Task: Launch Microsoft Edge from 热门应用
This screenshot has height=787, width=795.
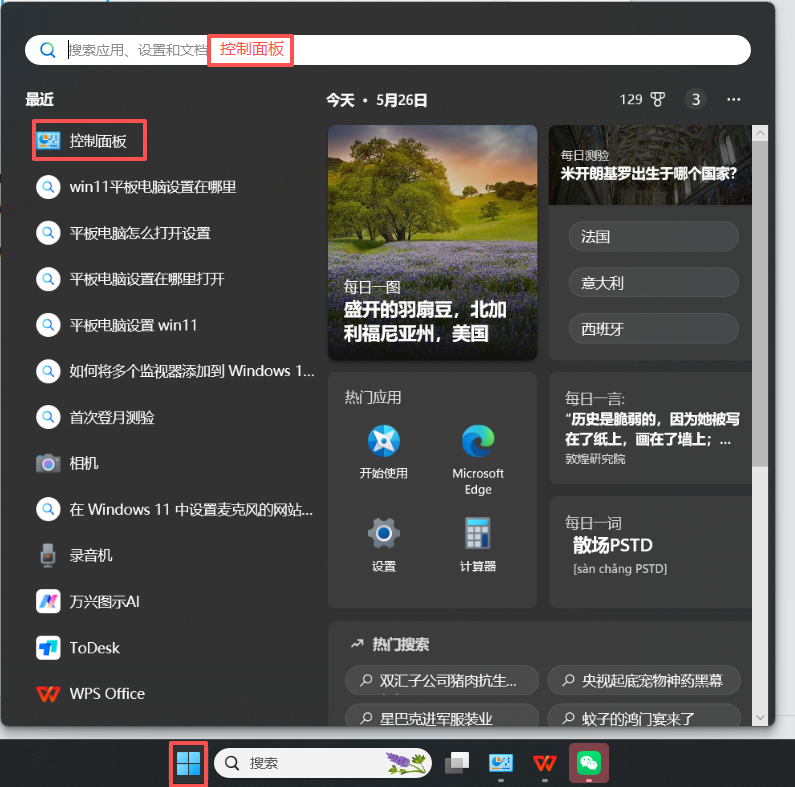Action: (x=478, y=460)
